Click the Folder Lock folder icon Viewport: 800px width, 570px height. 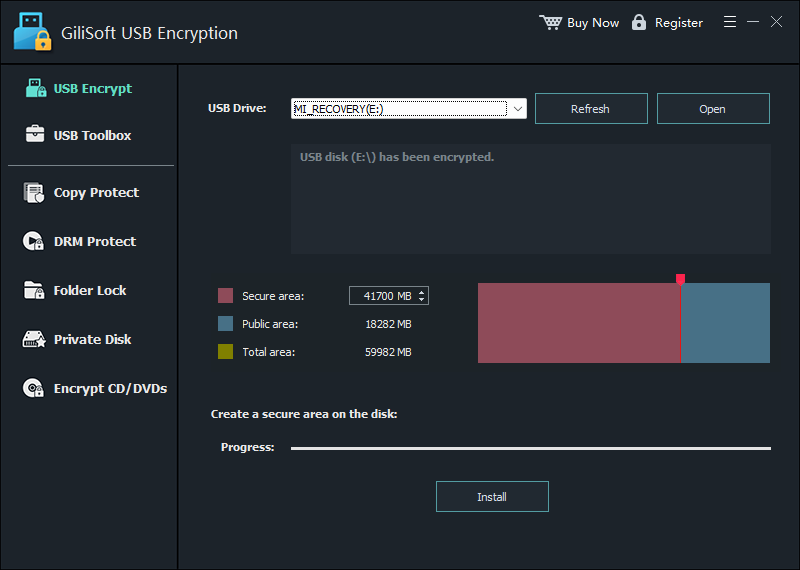click(x=34, y=290)
